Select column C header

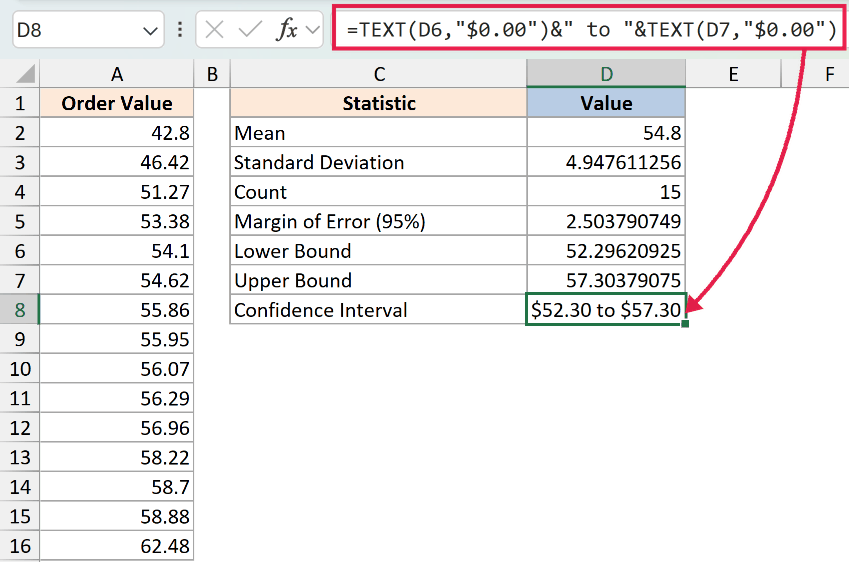click(378, 74)
